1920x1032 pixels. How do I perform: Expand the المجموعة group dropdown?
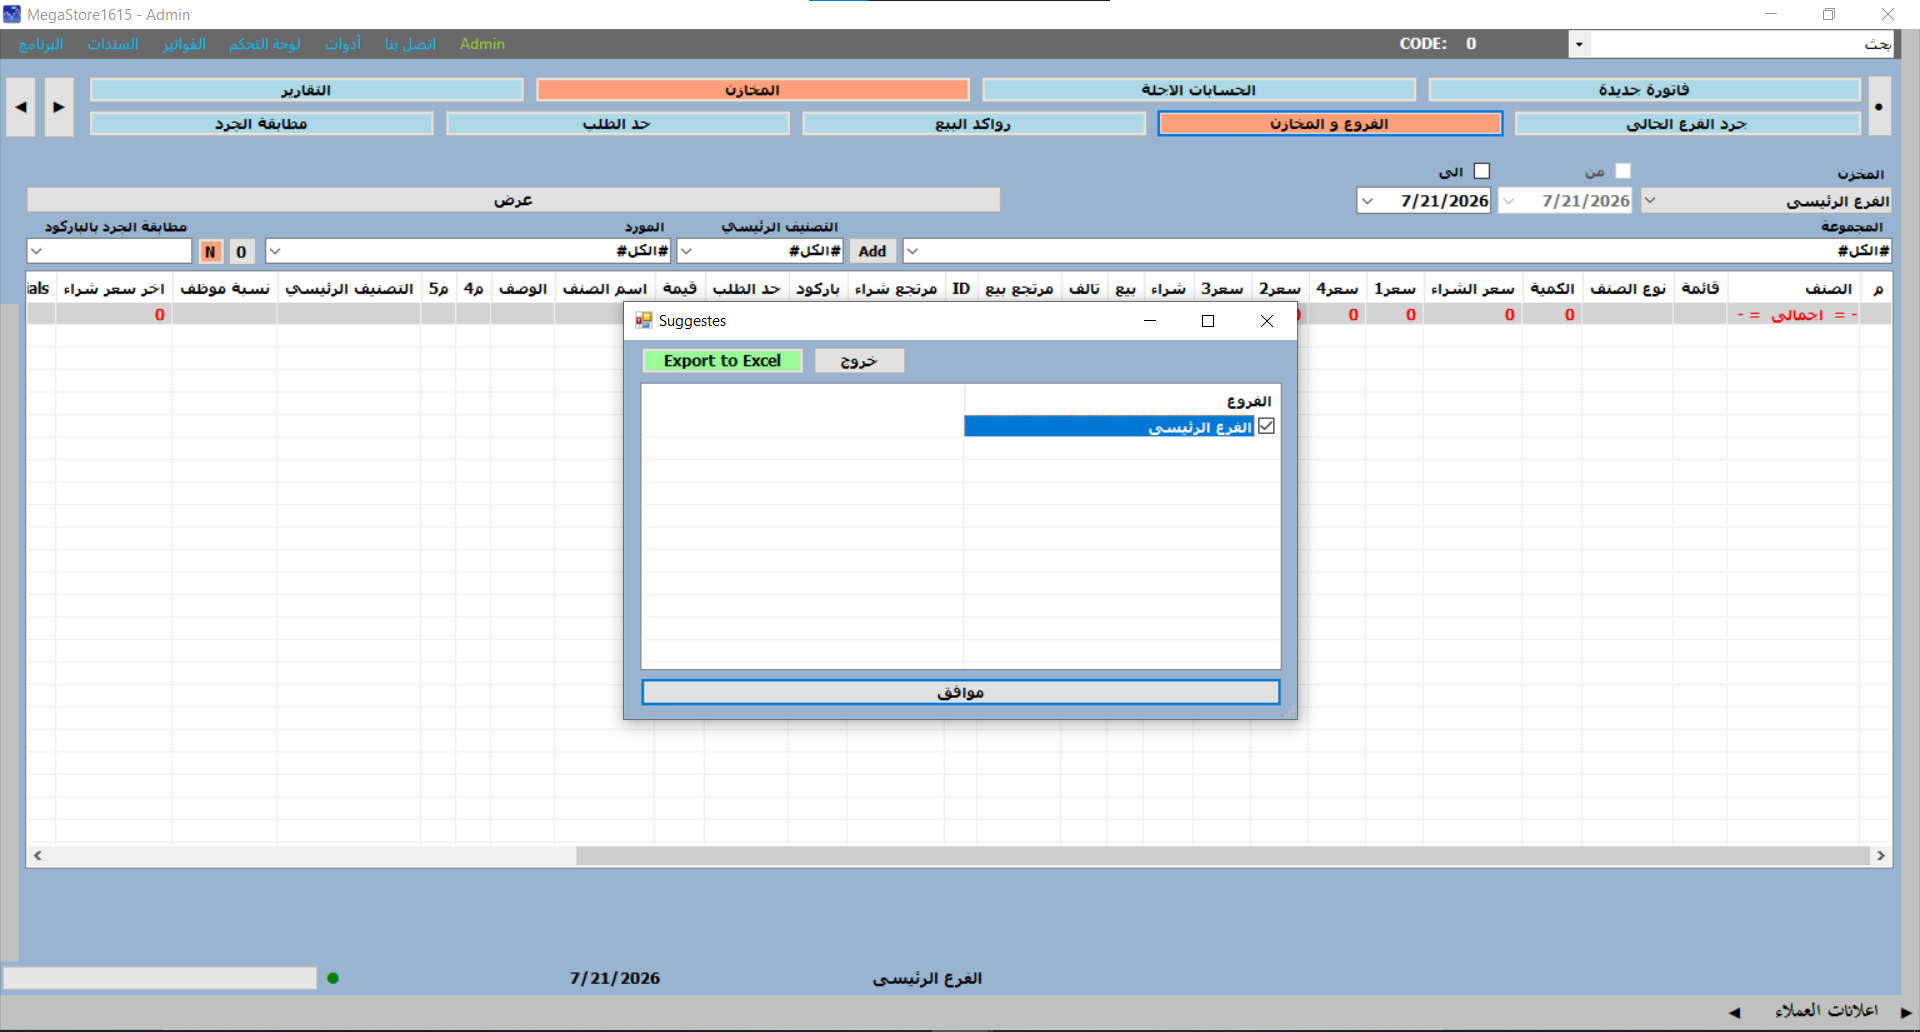pyautogui.click(x=912, y=251)
